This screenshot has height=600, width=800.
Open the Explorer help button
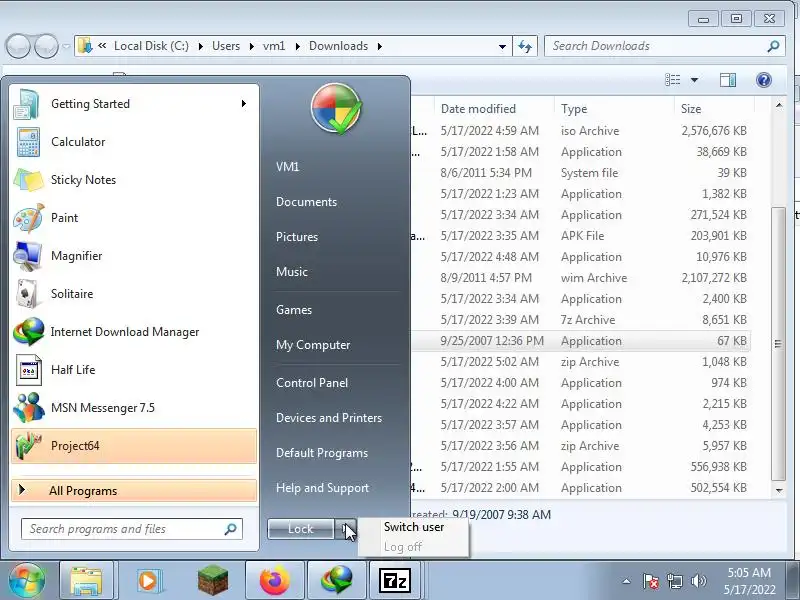click(x=764, y=80)
